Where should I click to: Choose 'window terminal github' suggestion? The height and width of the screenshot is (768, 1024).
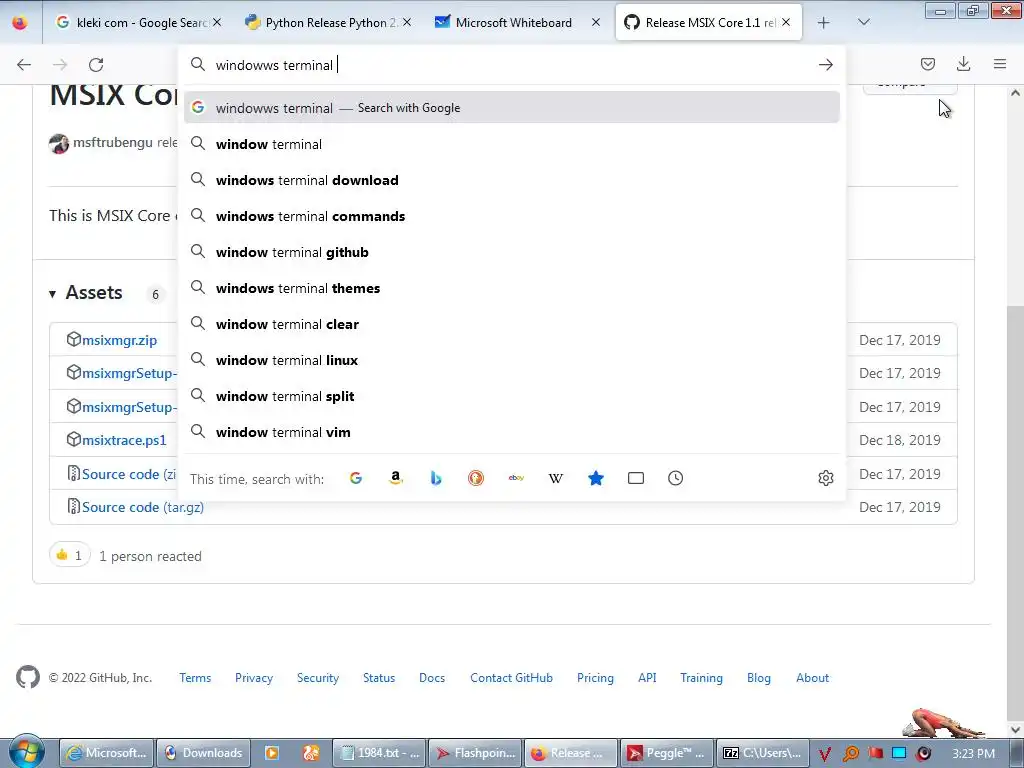click(x=511, y=252)
